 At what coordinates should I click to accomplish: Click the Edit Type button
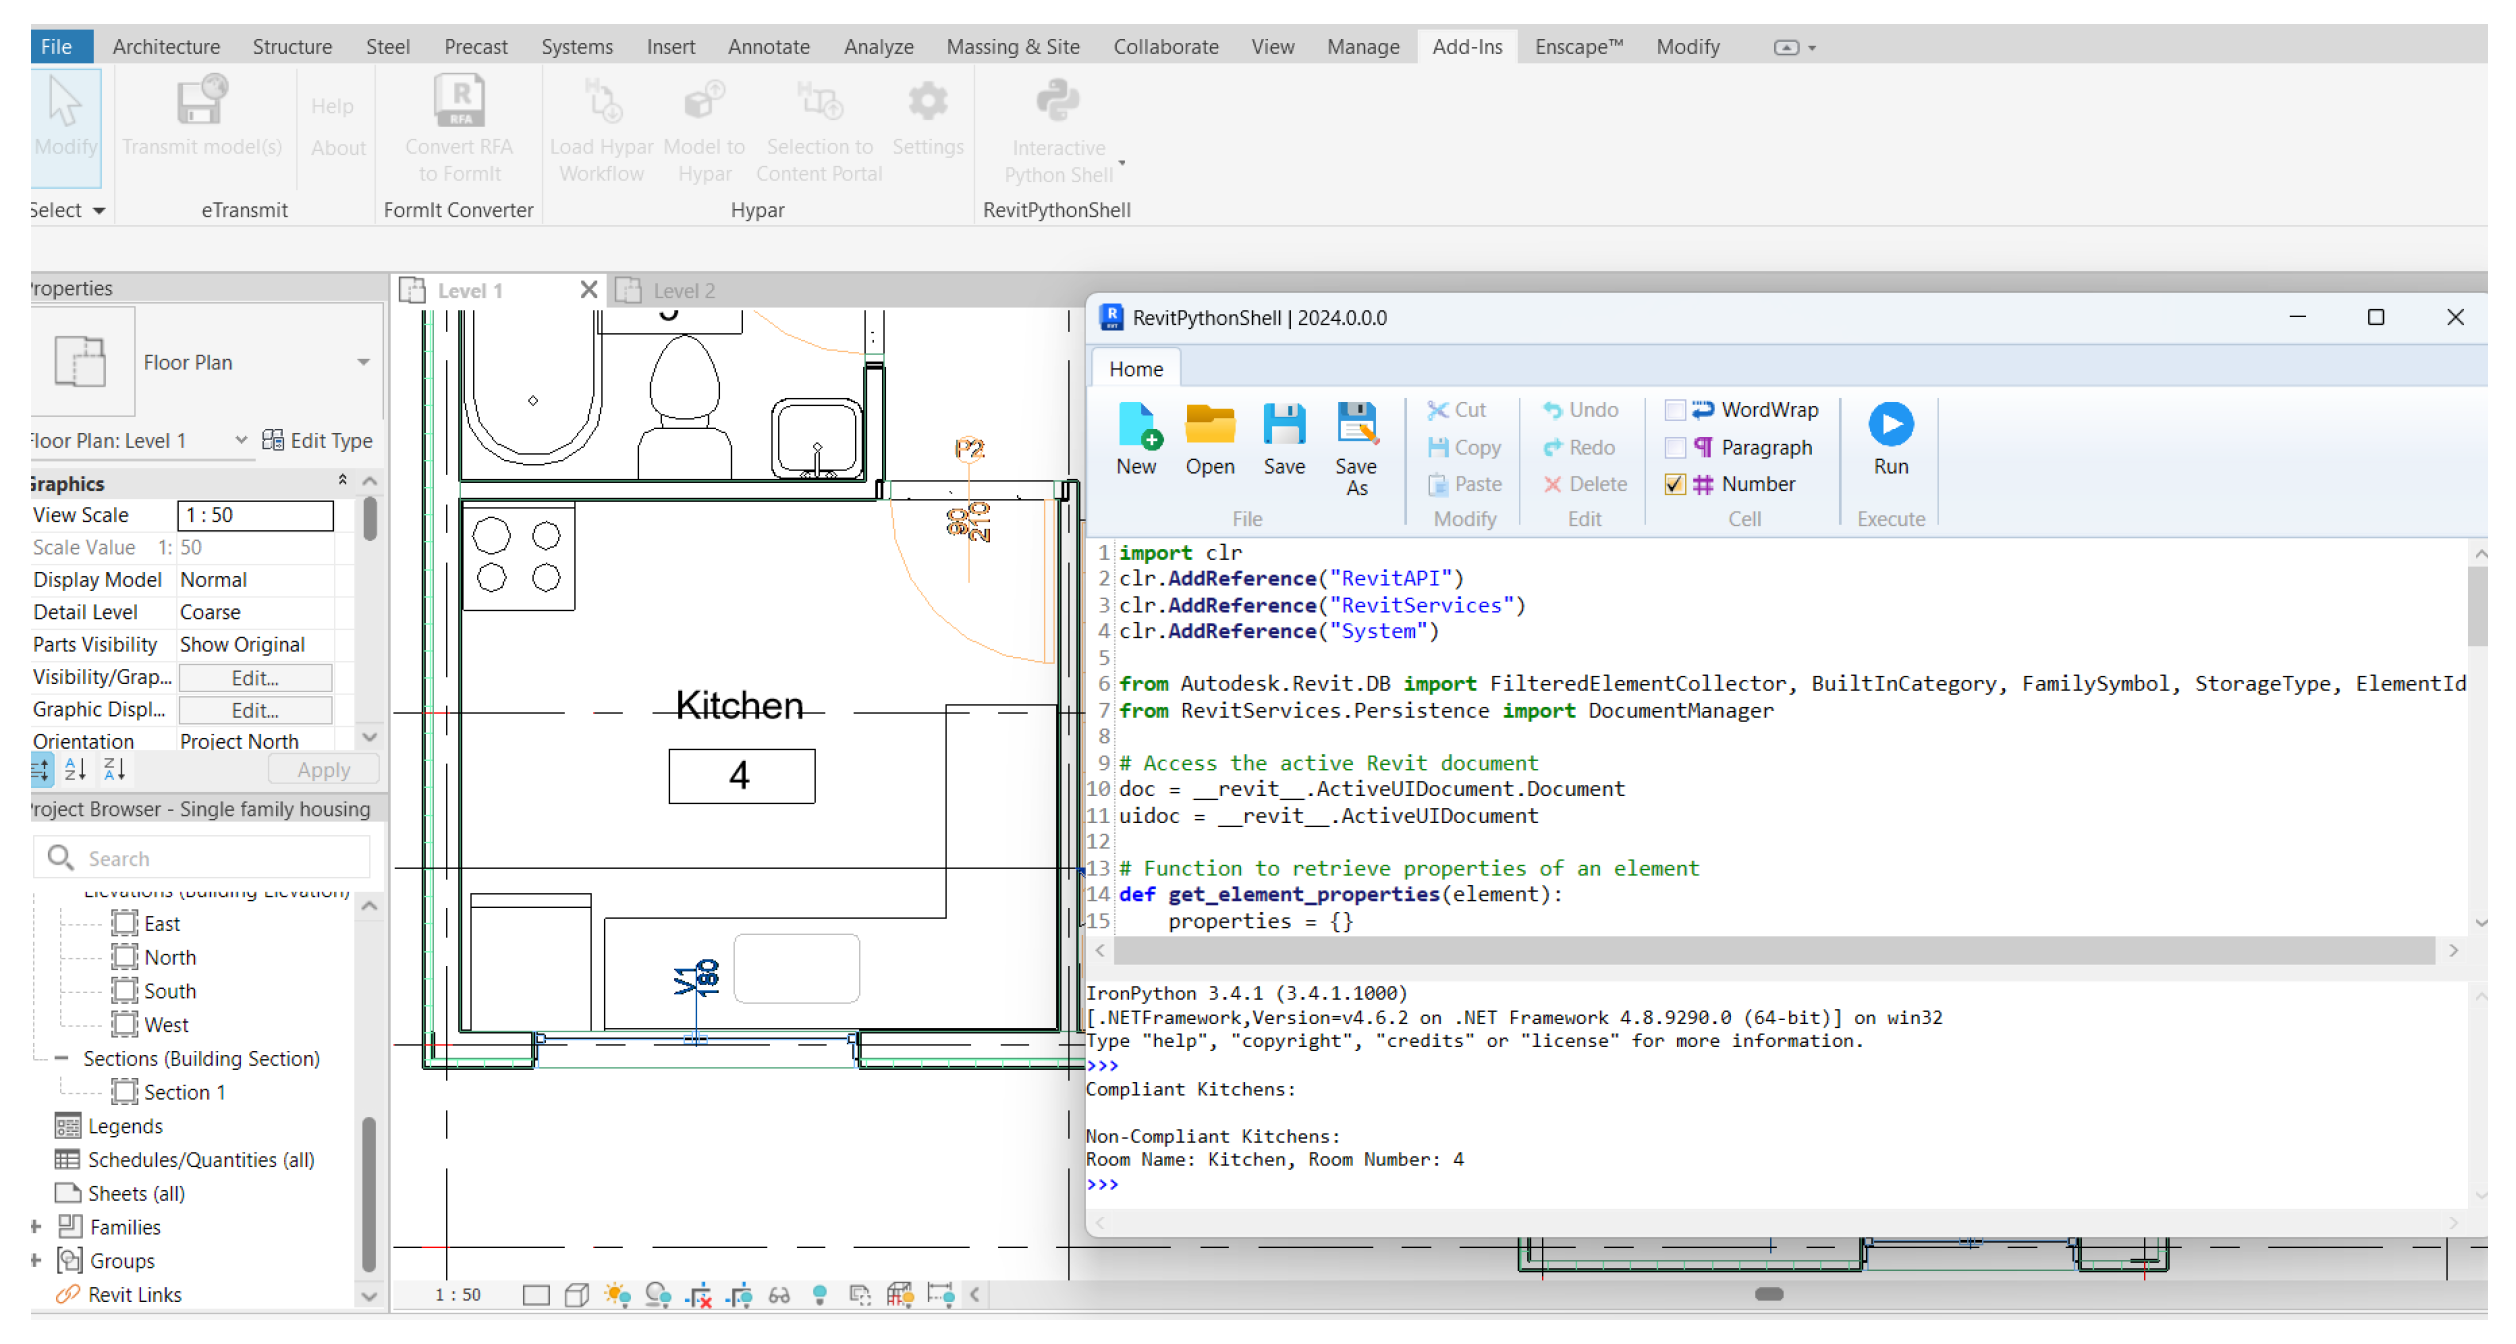pyautogui.click(x=318, y=441)
